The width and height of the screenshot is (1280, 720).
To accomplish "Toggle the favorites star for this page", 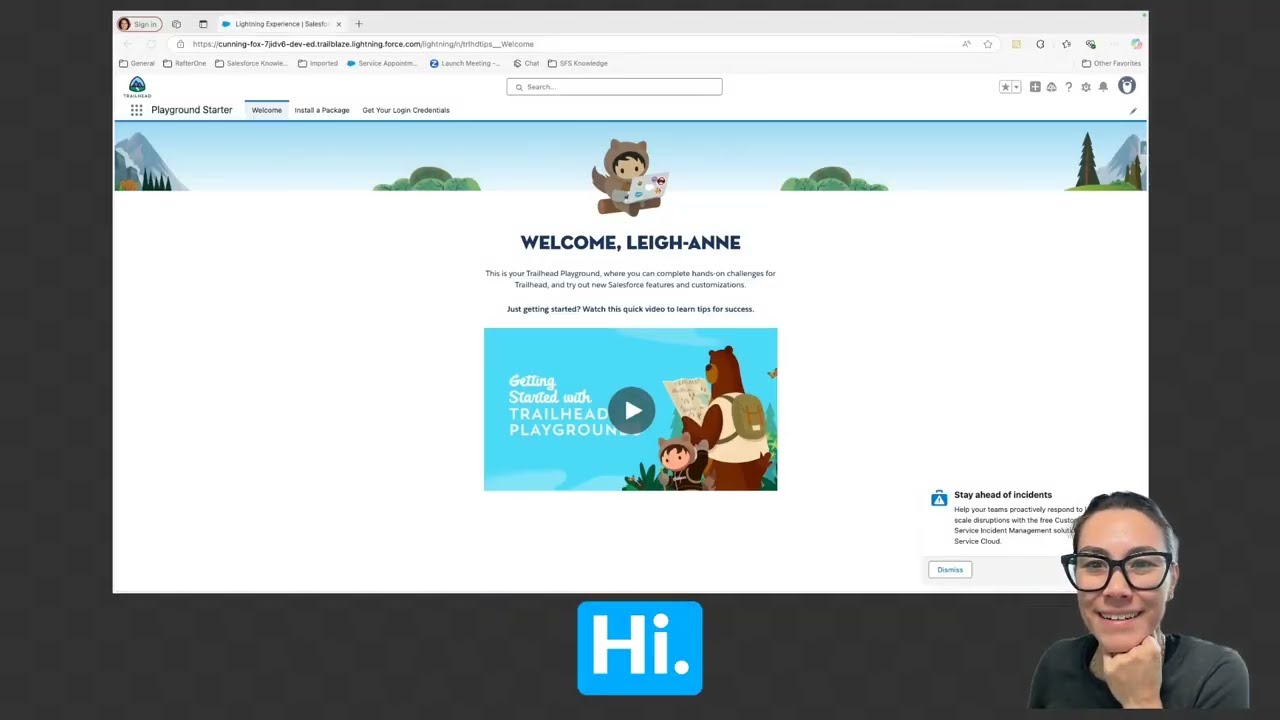I will click(1003, 87).
